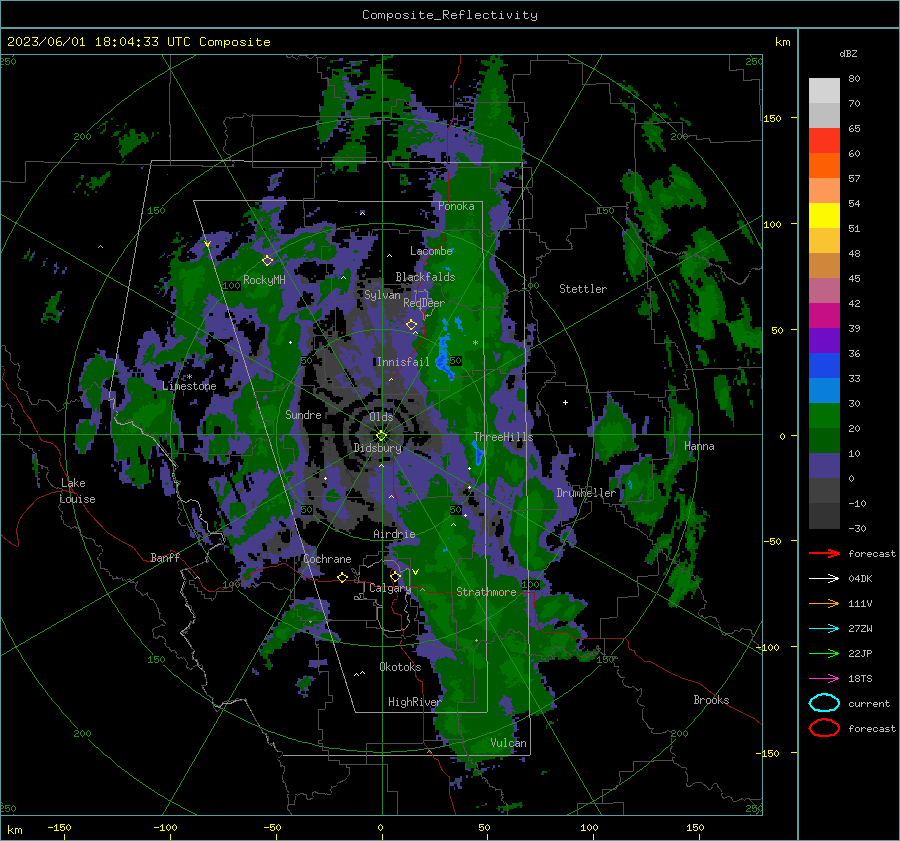Click the cyan 'current' ellipse legend icon
Image resolution: width=900 pixels, height=841 pixels.
point(824,703)
